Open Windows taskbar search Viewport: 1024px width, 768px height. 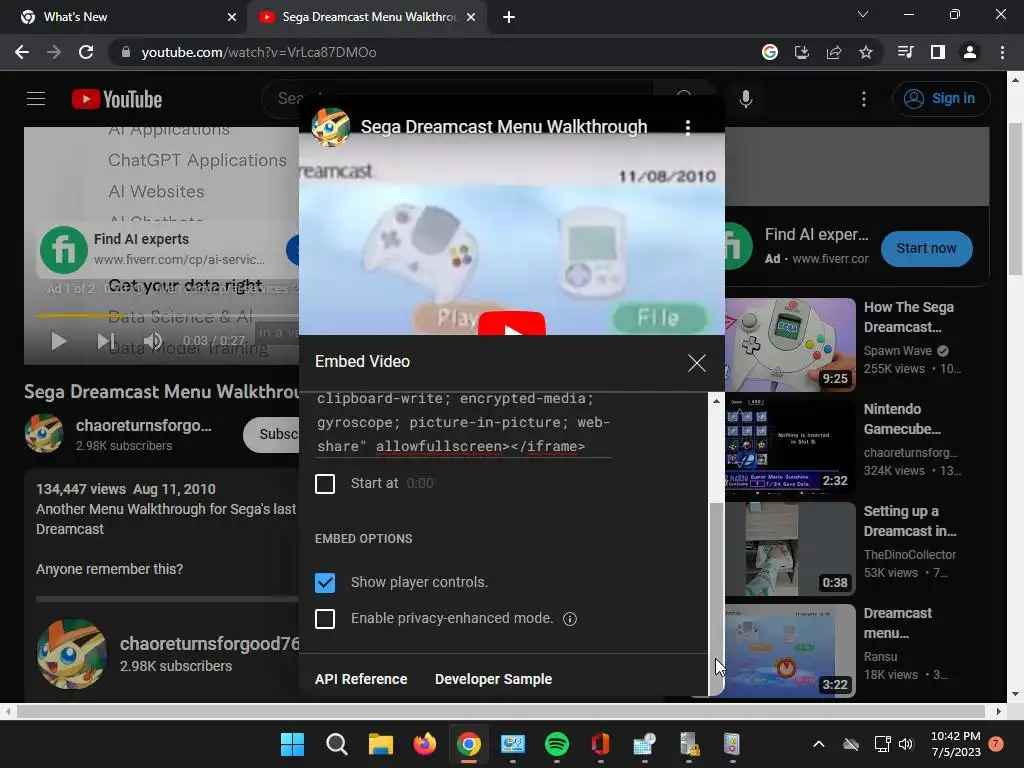pyautogui.click(x=336, y=744)
